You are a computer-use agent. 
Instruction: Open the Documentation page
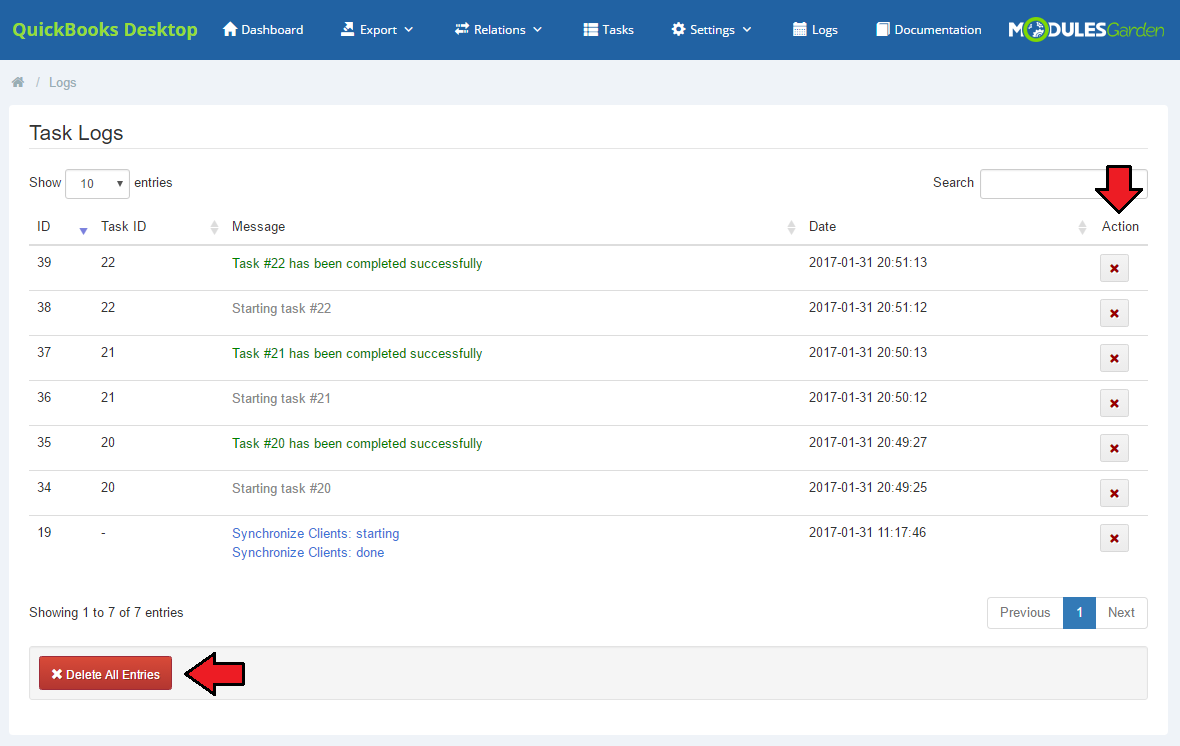(929, 29)
